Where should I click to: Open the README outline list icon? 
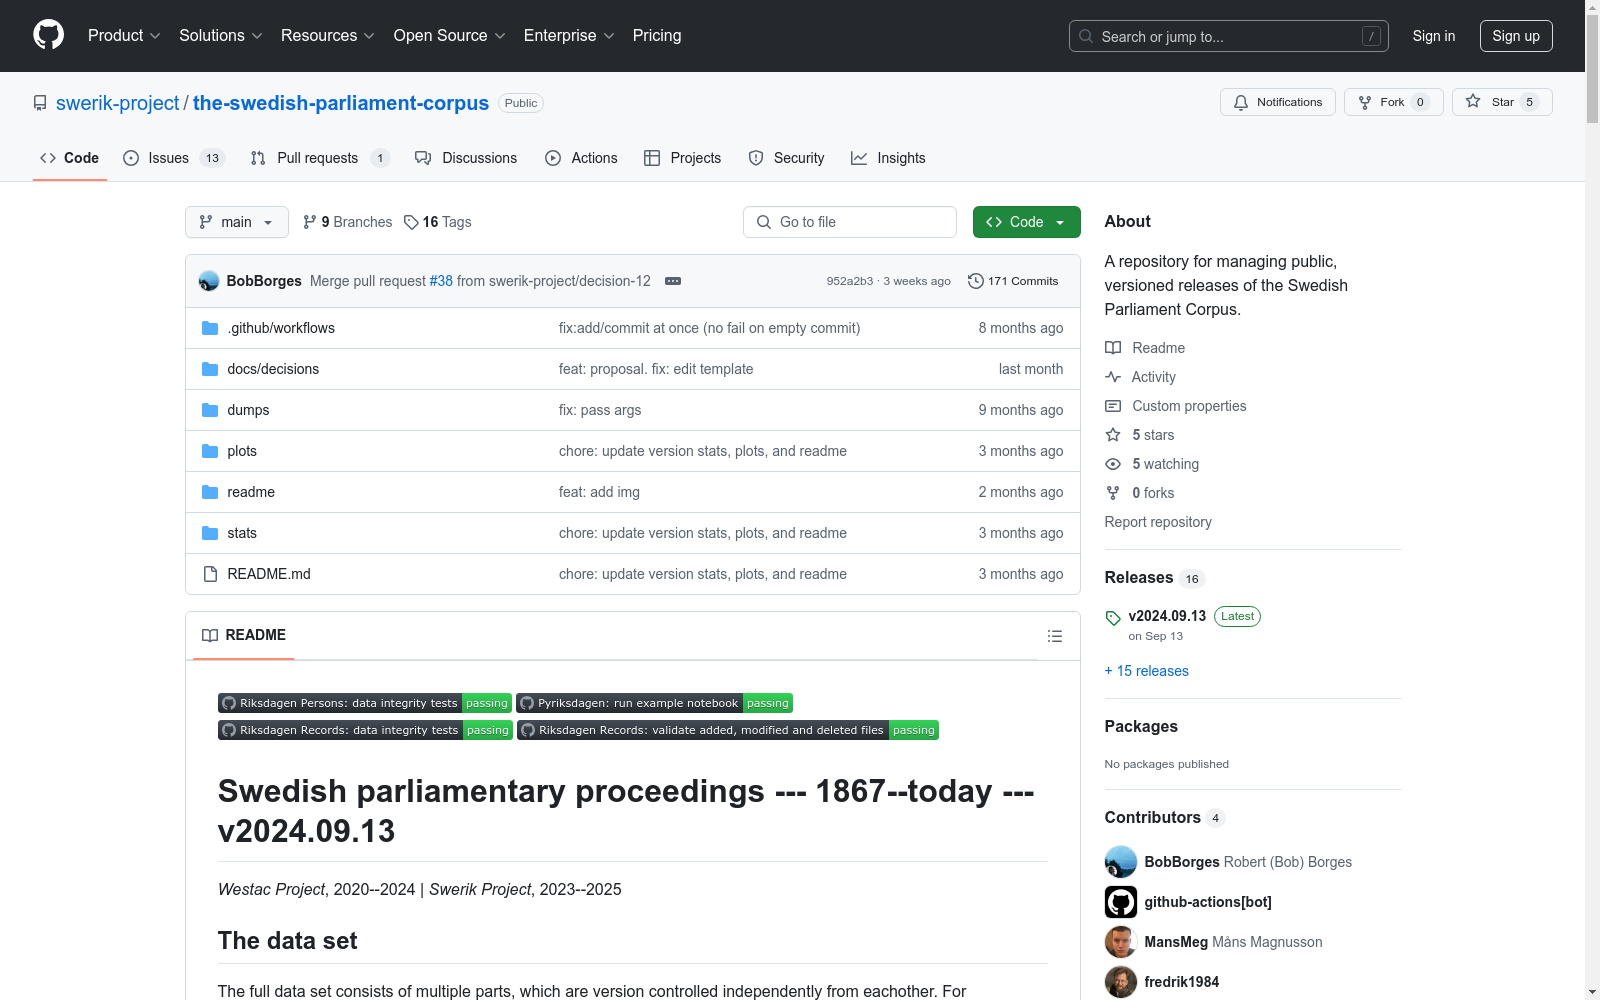pyautogui.click(x=1054, y=636)
